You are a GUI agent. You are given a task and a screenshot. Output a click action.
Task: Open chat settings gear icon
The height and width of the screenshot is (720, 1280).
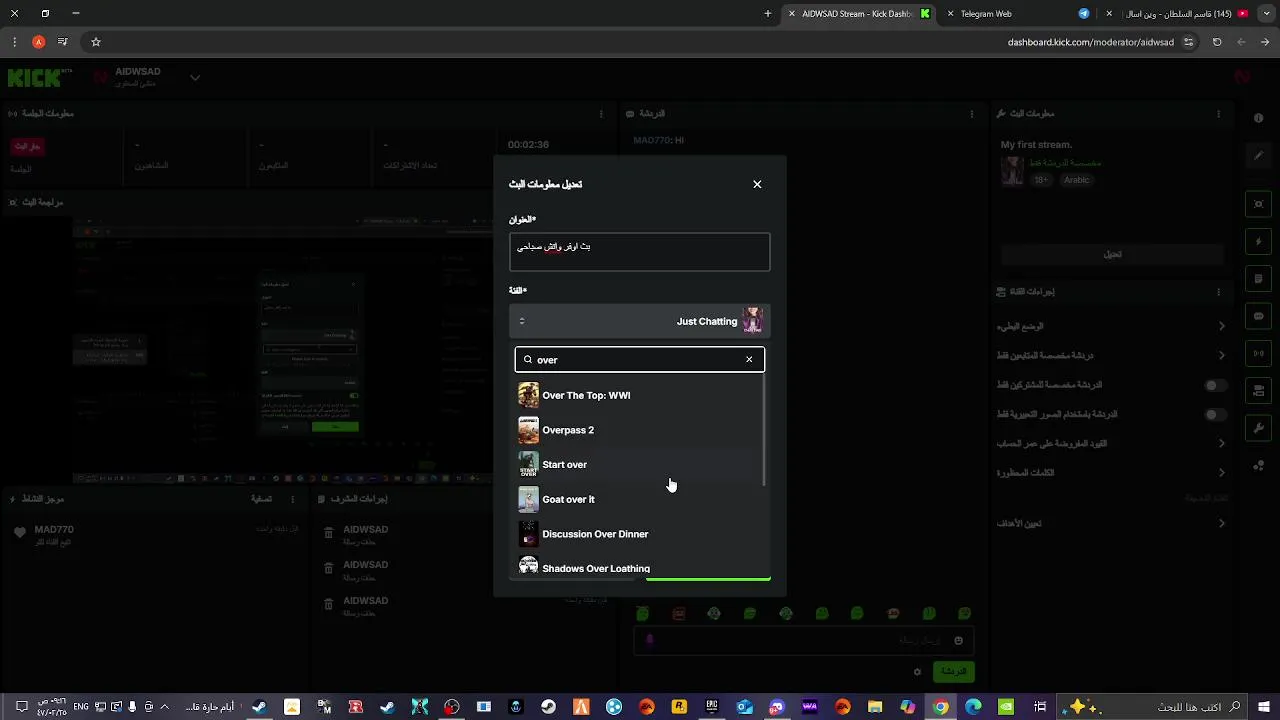click(917, 671)
